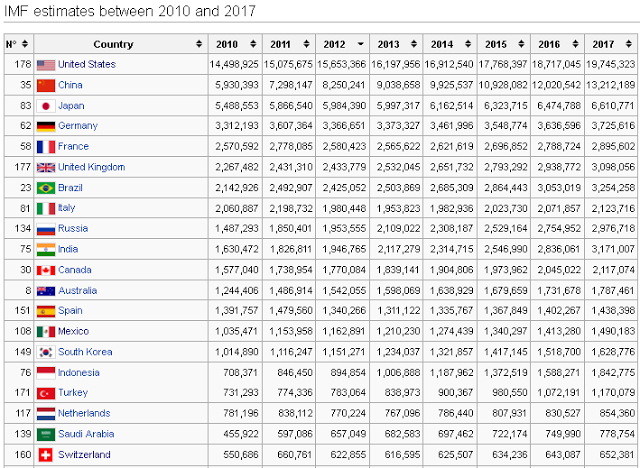Viewport: 640px width, 468px height.
Task: Click the Netherlands flag icon
Action: (x=46, y=414)
